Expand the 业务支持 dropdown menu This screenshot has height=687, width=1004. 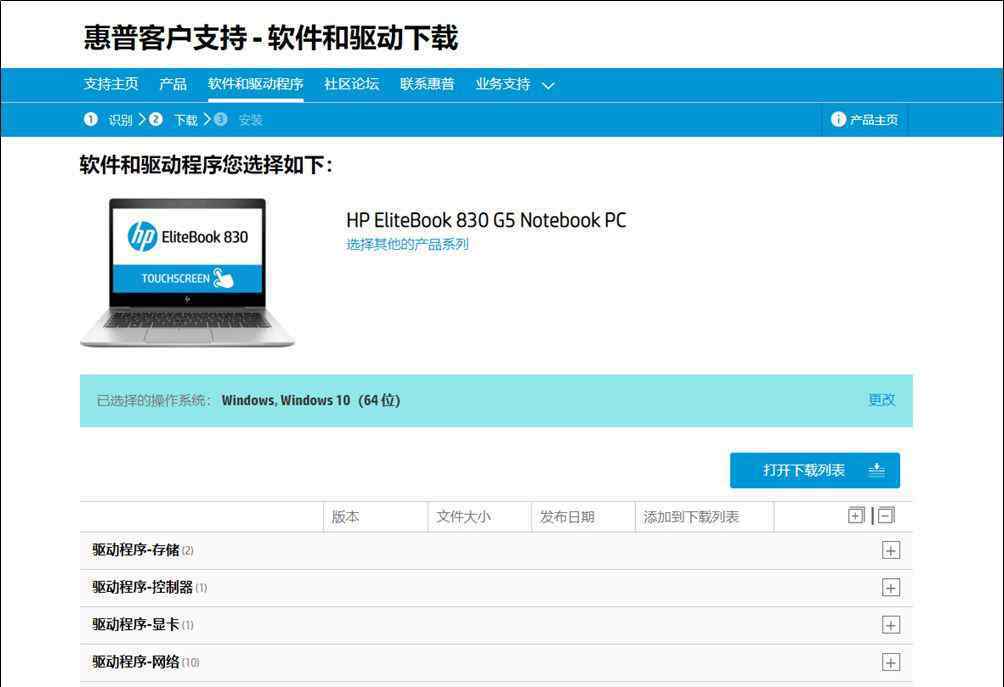(x=515, y=84)
